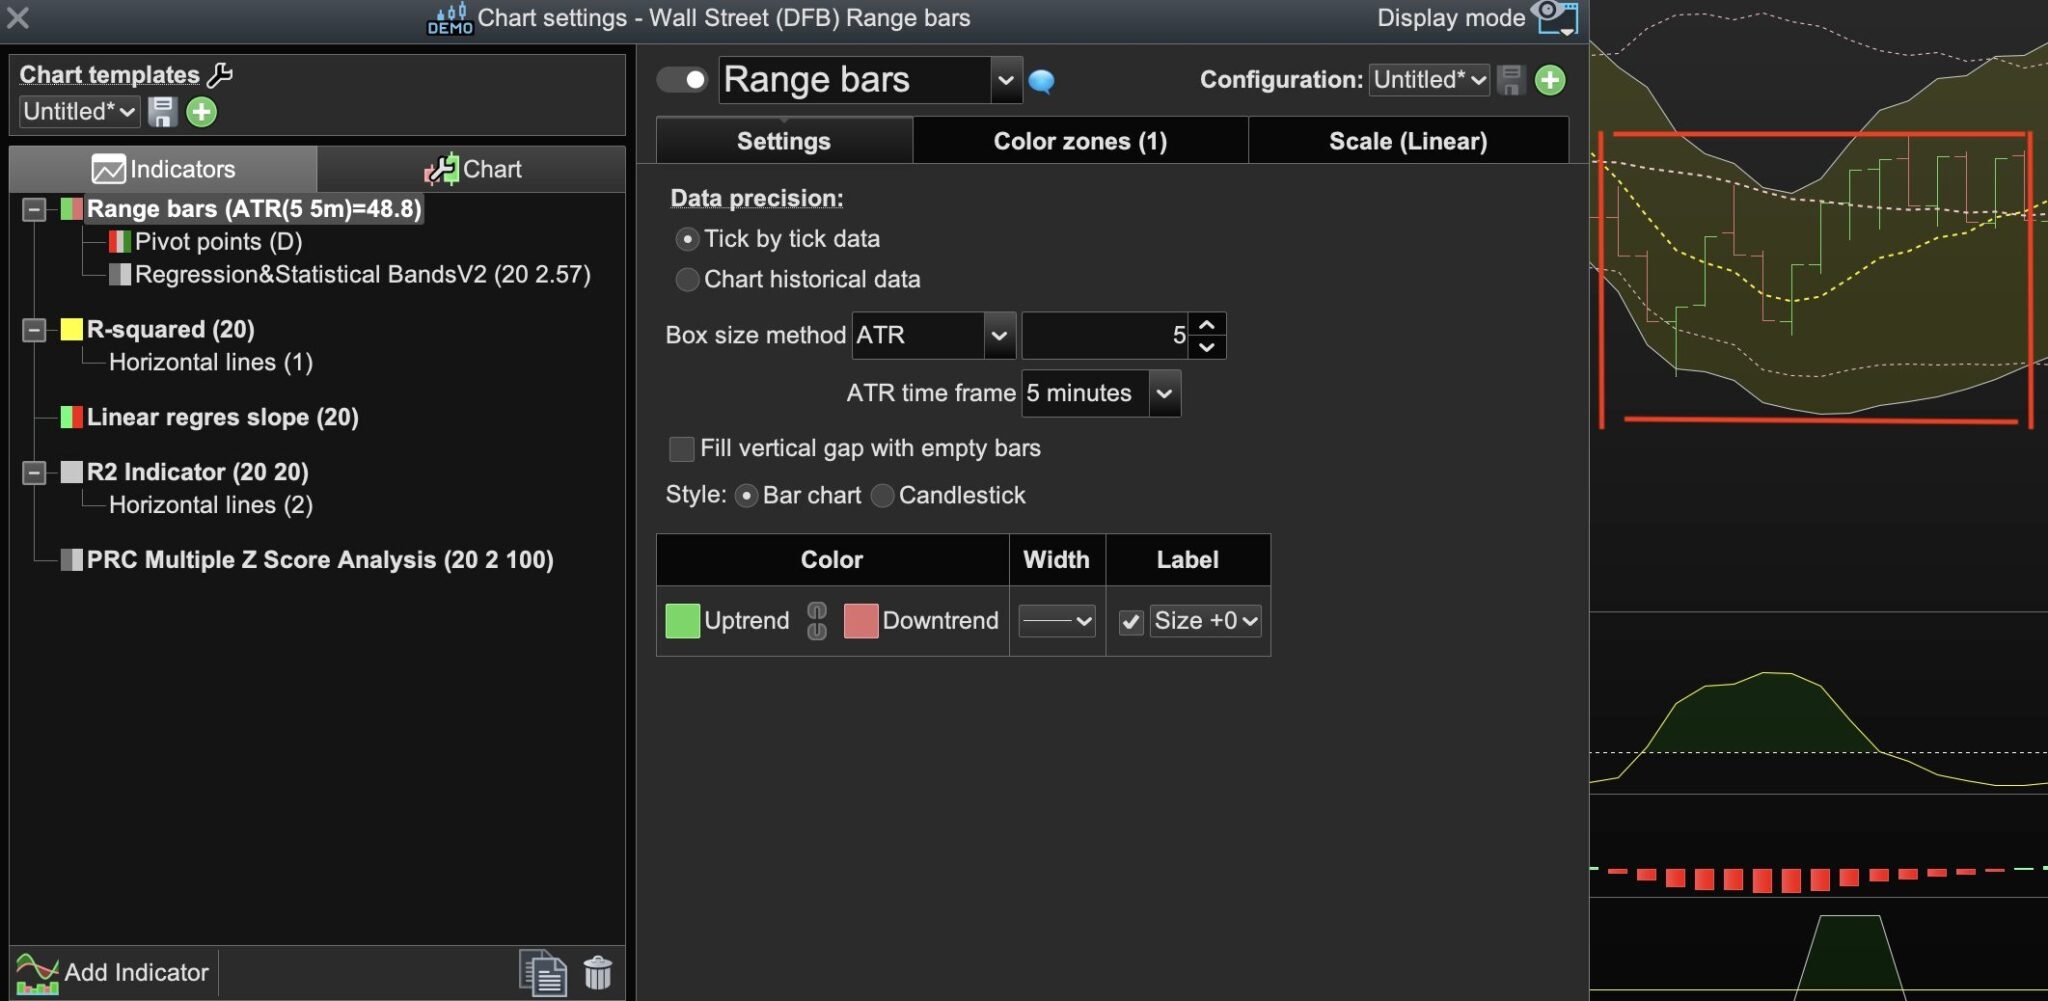Click the Range bars tree color icon
Viewport: 2048px width, 1001px height.
click(72, 209)
